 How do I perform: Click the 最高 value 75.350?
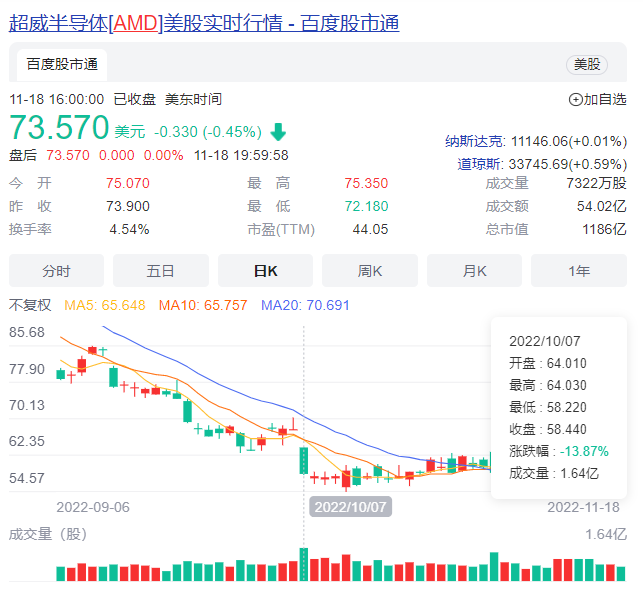(366, 183)
